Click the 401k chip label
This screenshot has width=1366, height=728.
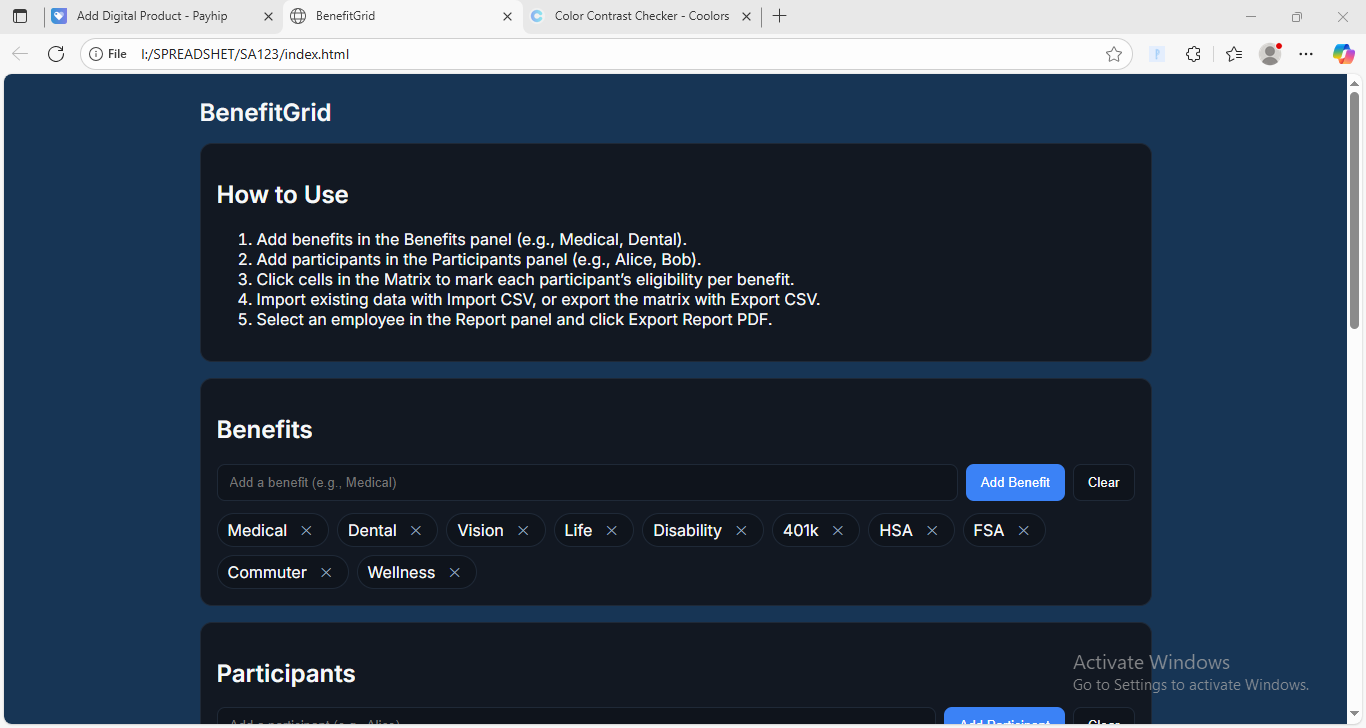point(801,531)
